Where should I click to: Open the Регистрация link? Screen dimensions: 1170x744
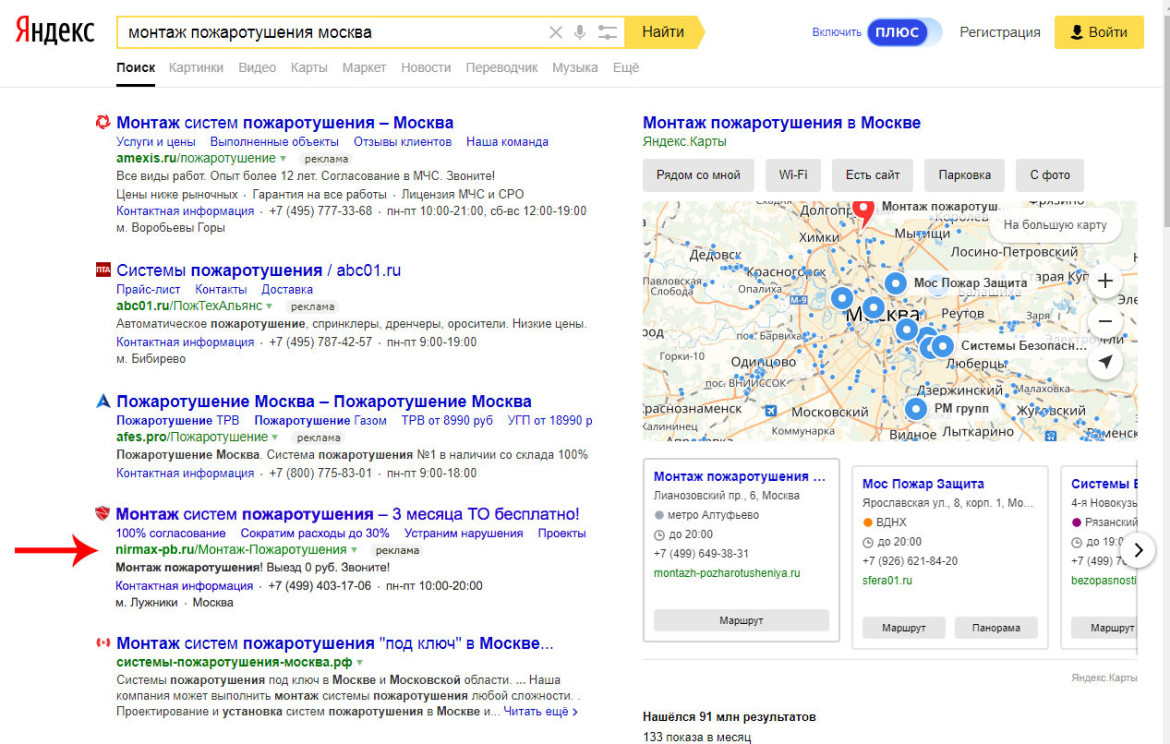[x=999, y=32]
